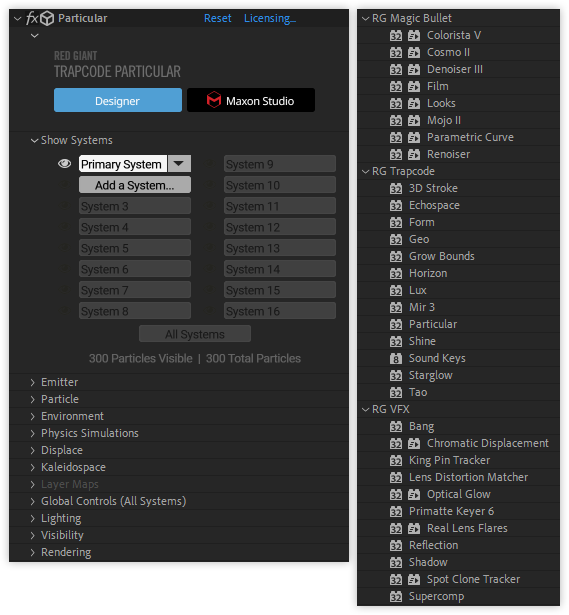
Task: Click the GPU icon beside Optical Glow
Action: tap(413, 495)
